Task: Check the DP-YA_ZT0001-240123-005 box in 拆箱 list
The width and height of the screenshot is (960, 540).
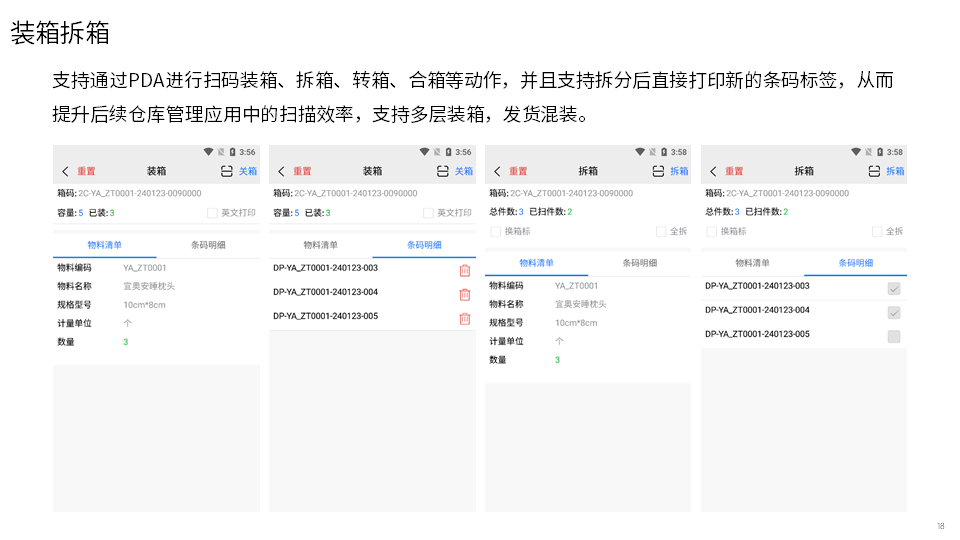Action: pos(894,336)
